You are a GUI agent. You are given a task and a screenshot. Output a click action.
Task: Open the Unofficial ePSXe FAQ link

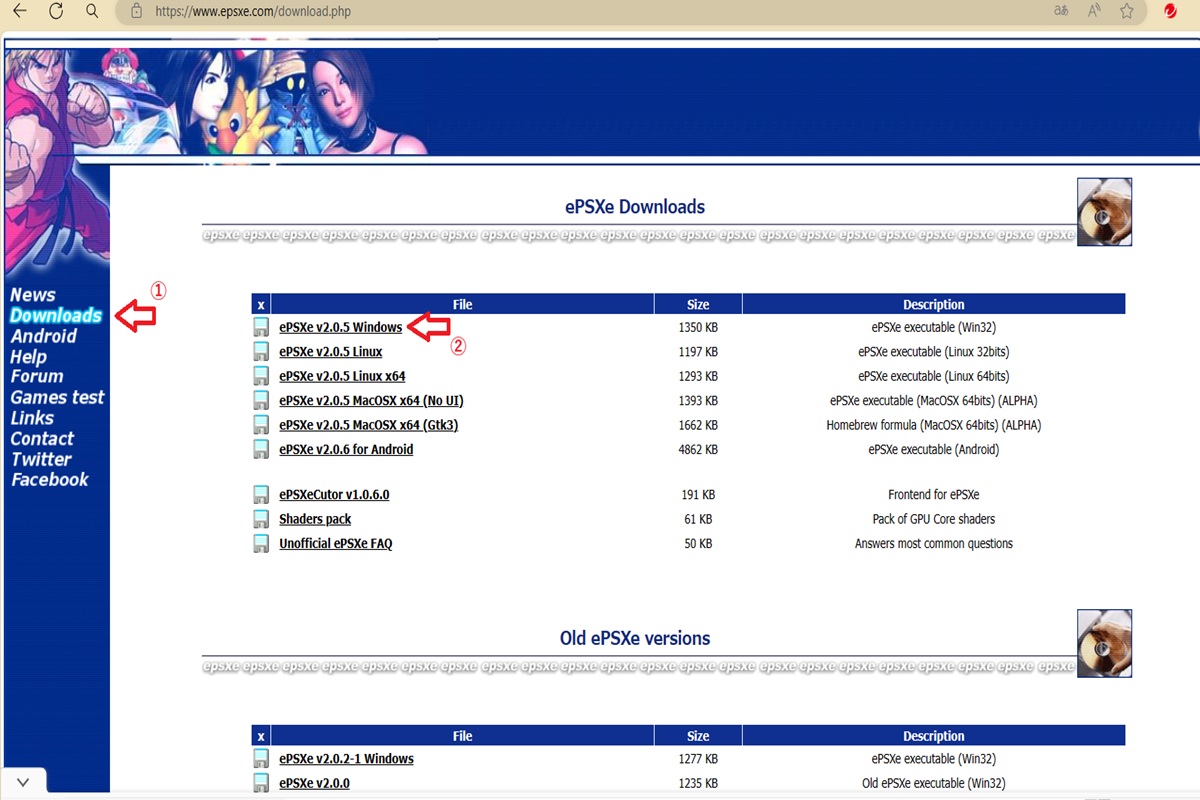[x=335, y=544]
